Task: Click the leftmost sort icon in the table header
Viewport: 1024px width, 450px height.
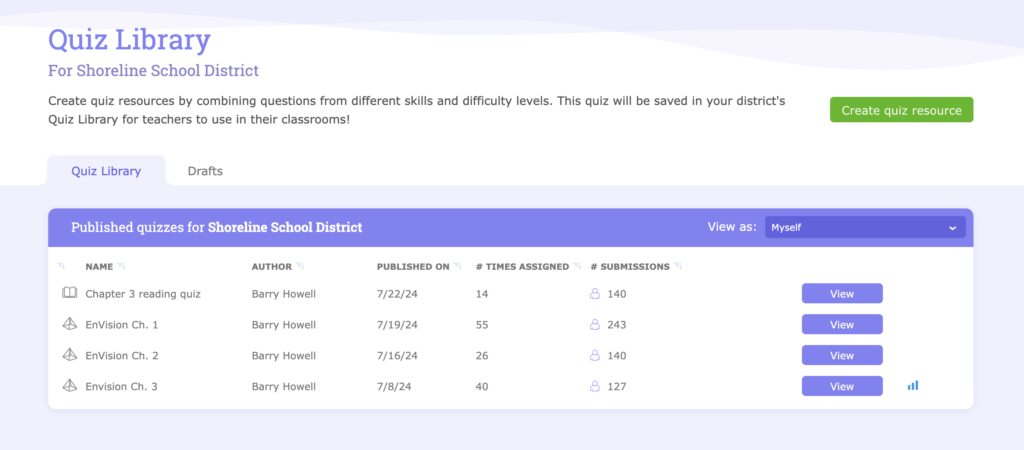Action: pos(61,266)
